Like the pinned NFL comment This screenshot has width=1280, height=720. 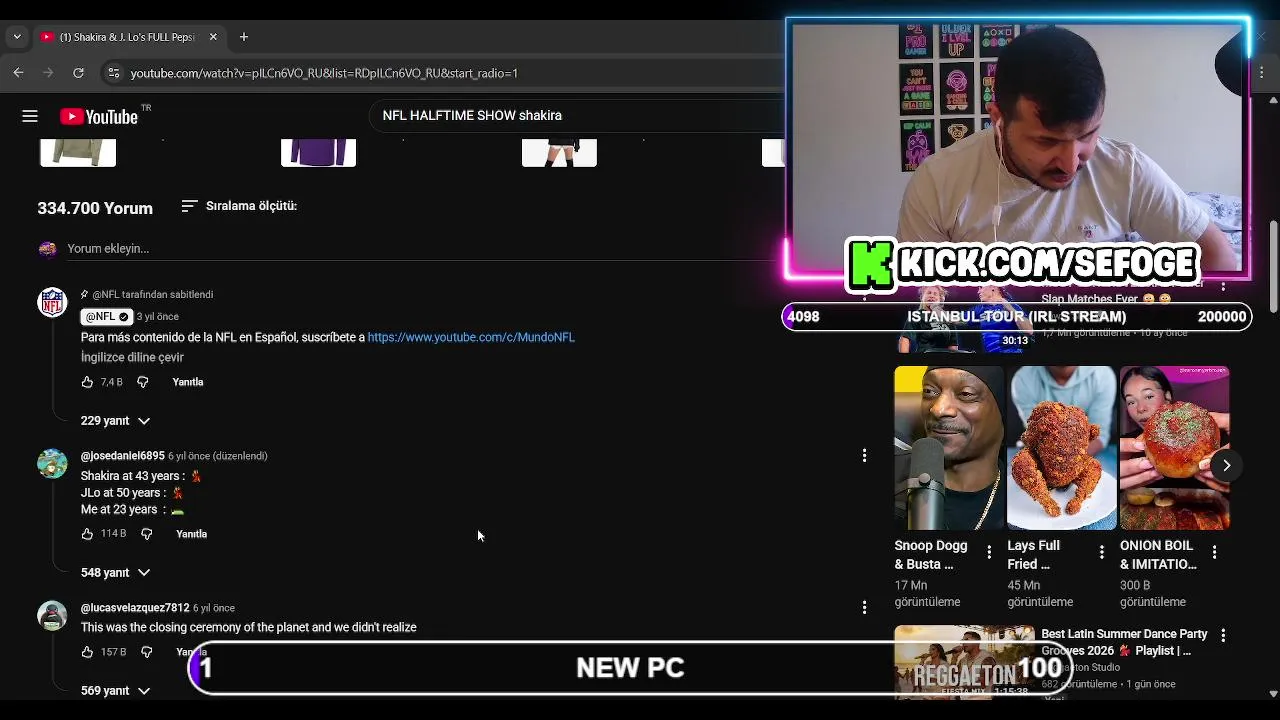coord(87,382)
